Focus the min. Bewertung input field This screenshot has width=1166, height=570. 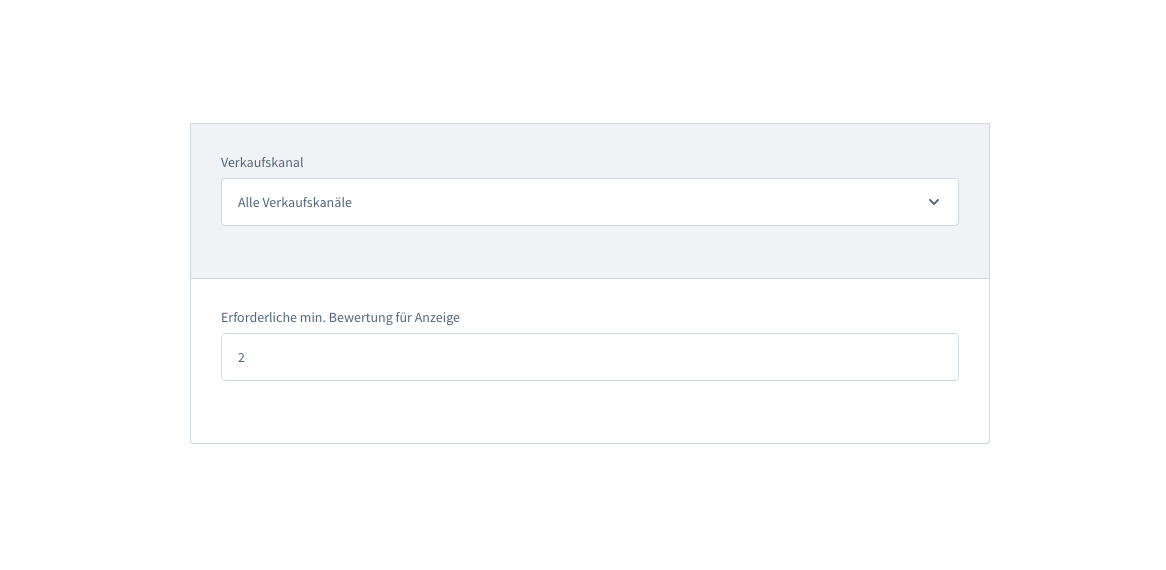[x=590, y=357]
